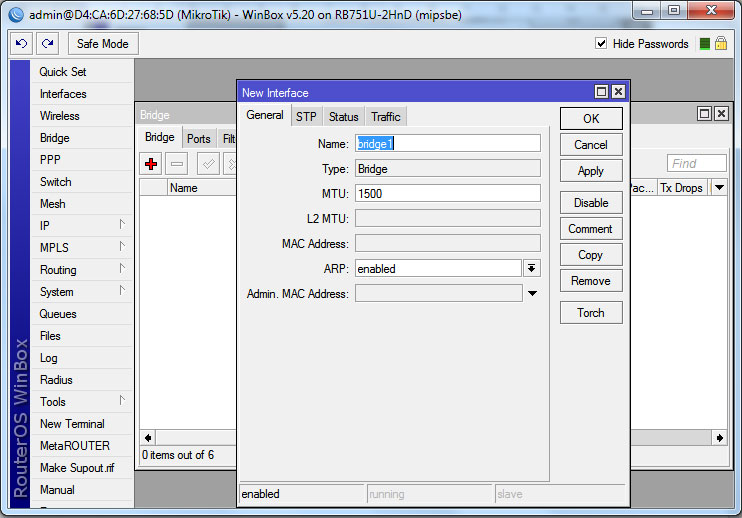Toggle the Safe Mode button

click(102, 44)
